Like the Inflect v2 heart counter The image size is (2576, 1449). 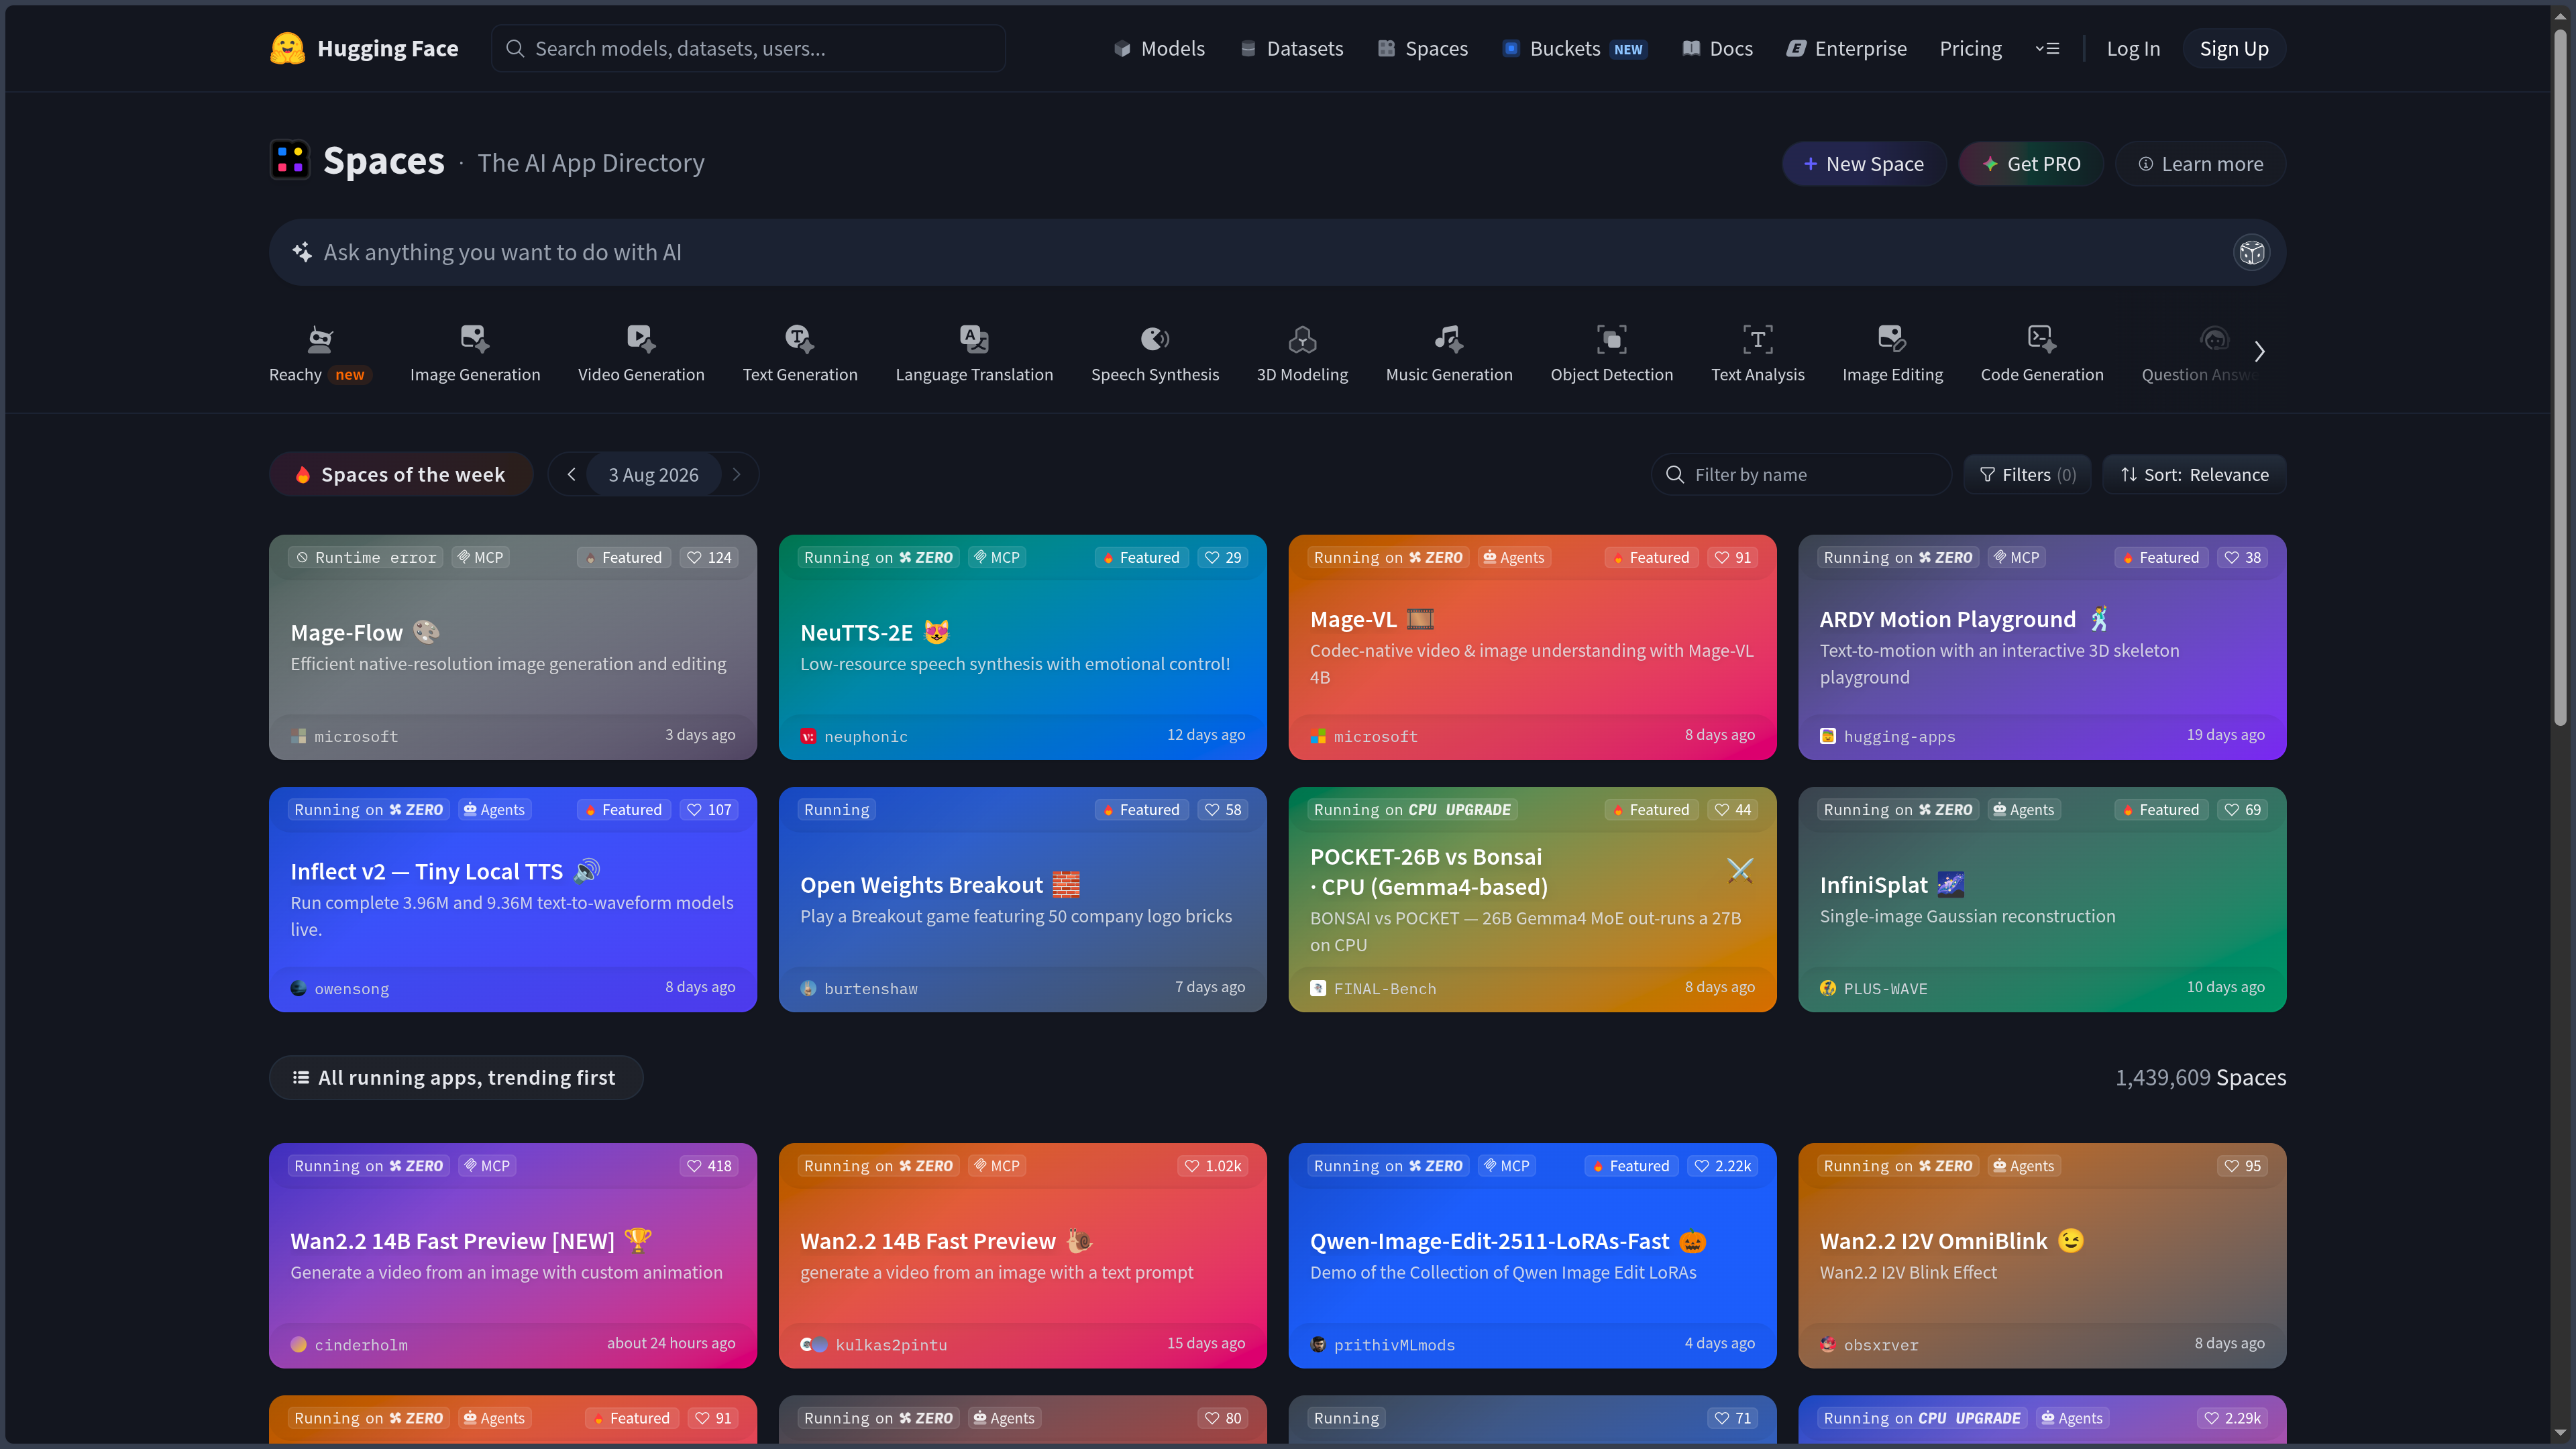point(709,810)
